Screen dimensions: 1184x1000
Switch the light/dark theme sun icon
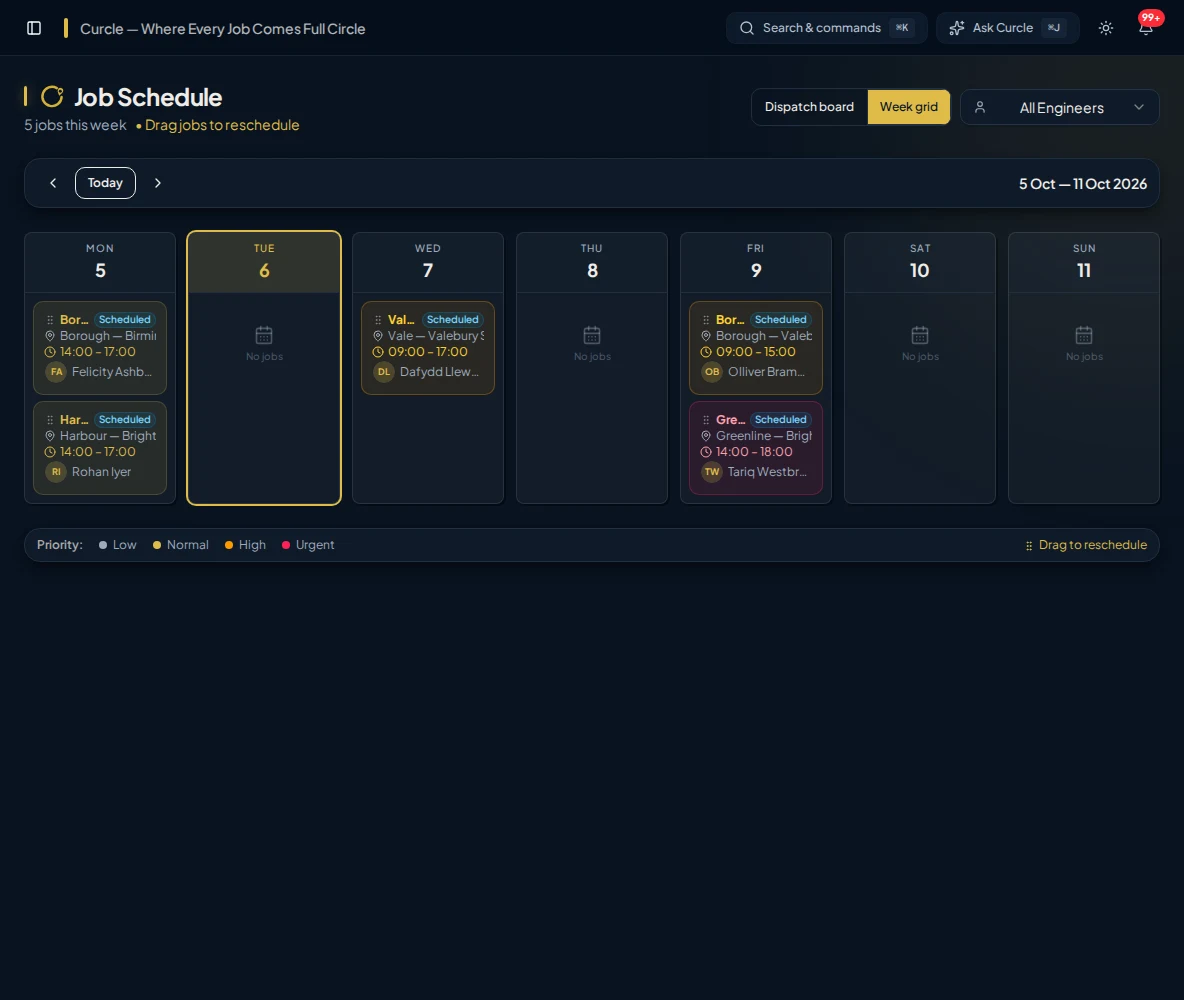(1105, 28)
